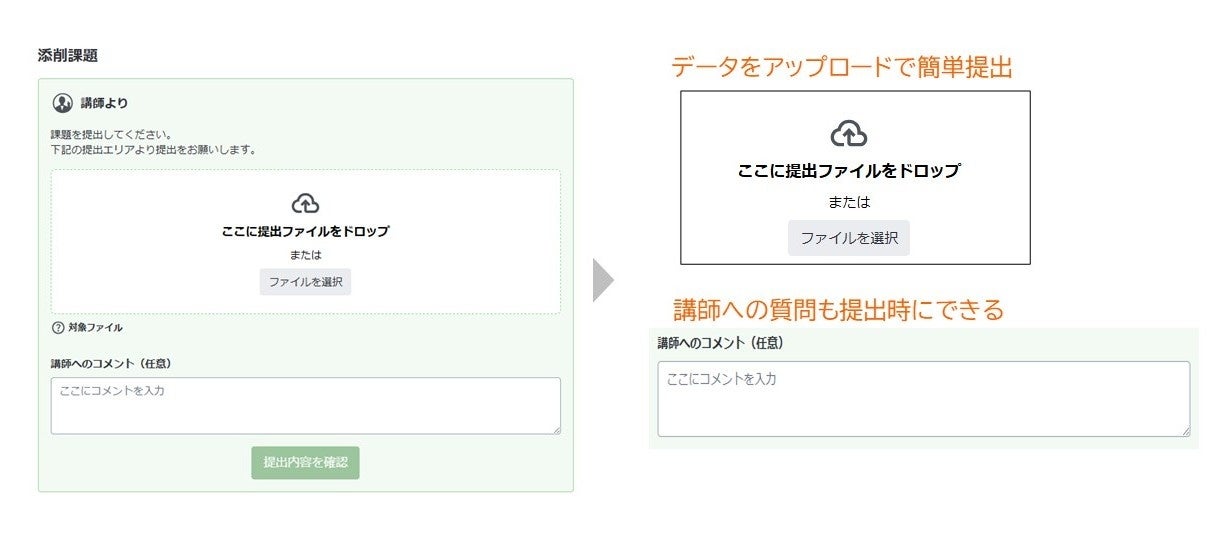Click the 添削課題 heading
Viewport: 1211px width, 539px height.
click(x=68, y=56)
